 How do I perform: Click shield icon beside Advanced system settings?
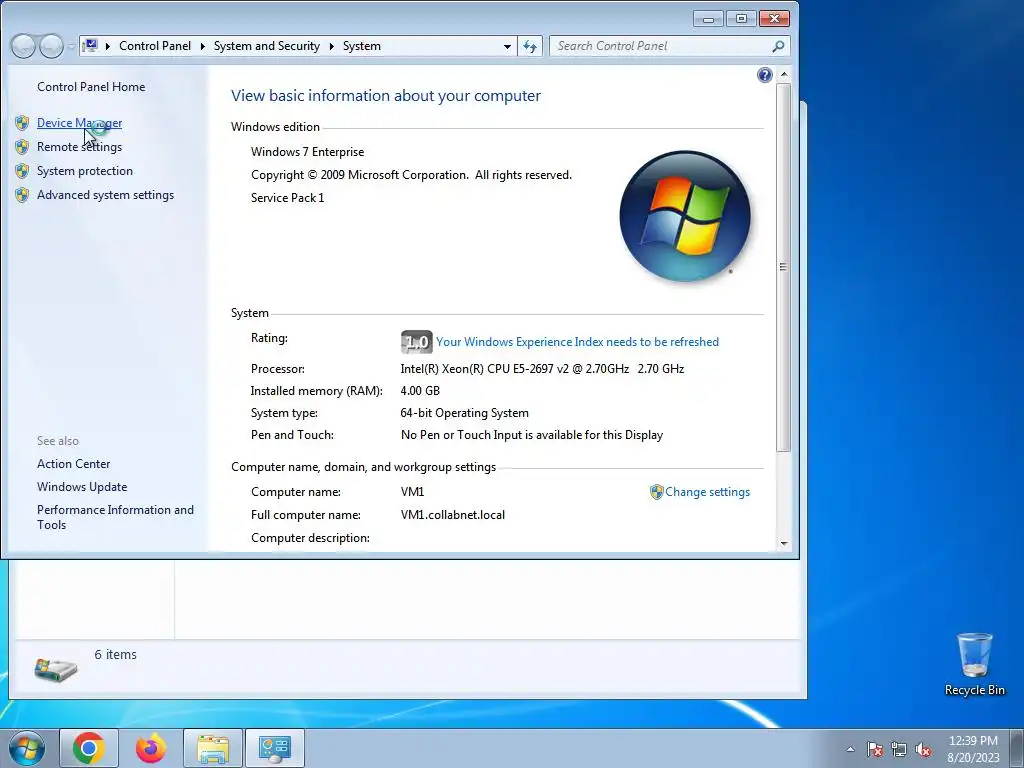(22, 195)
